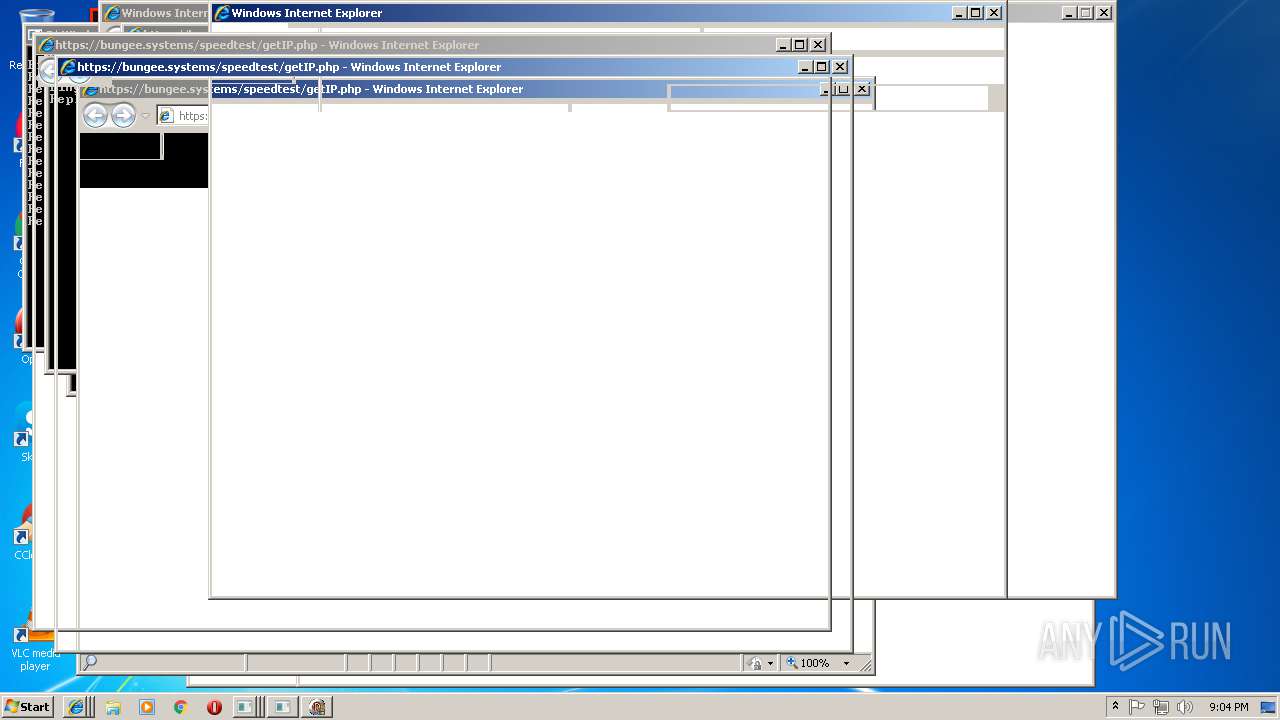1280x720 pixels.
Task: Open Opera browser from taskbar
Action: pos(214,707)
